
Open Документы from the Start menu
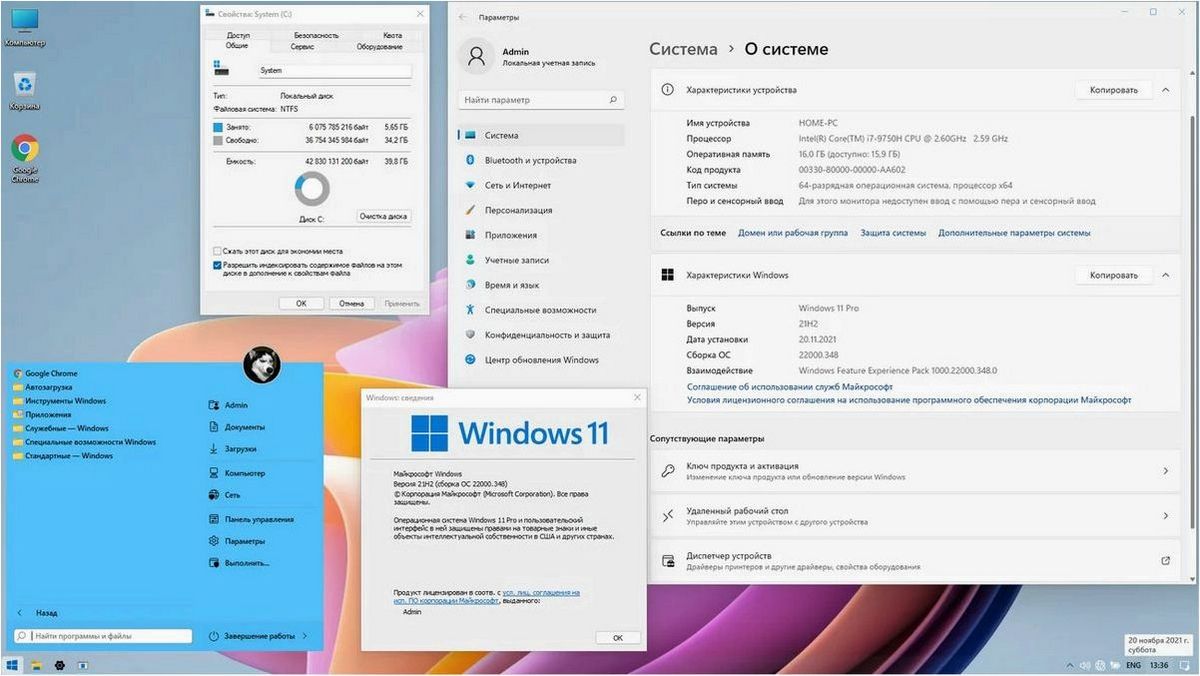click(x=237, y=427)
